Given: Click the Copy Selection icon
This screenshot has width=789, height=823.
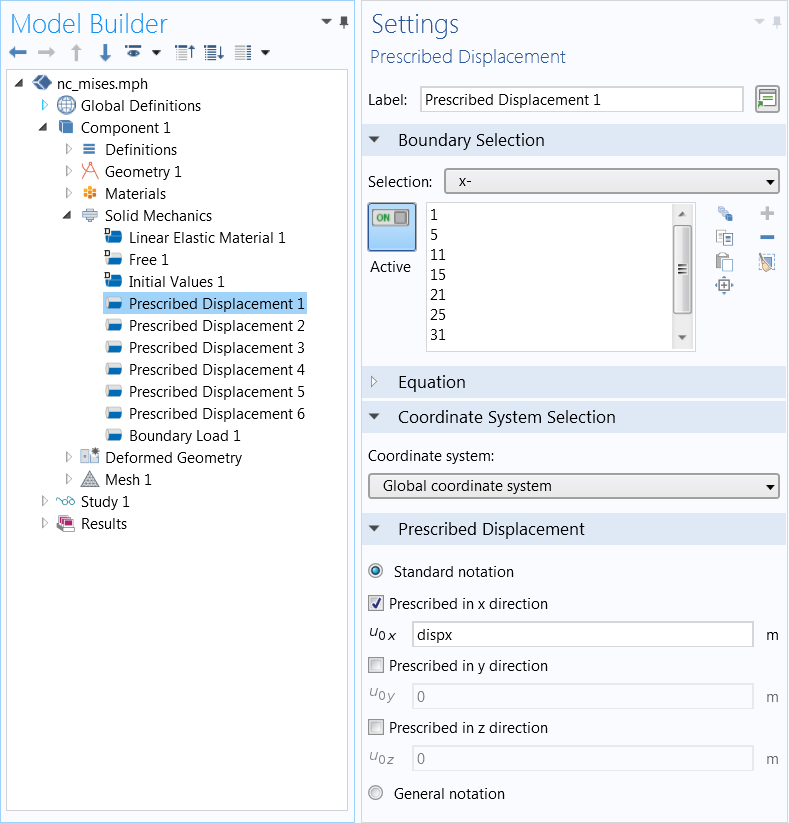Looking at the screenshot, I should [x=724, y=238].
